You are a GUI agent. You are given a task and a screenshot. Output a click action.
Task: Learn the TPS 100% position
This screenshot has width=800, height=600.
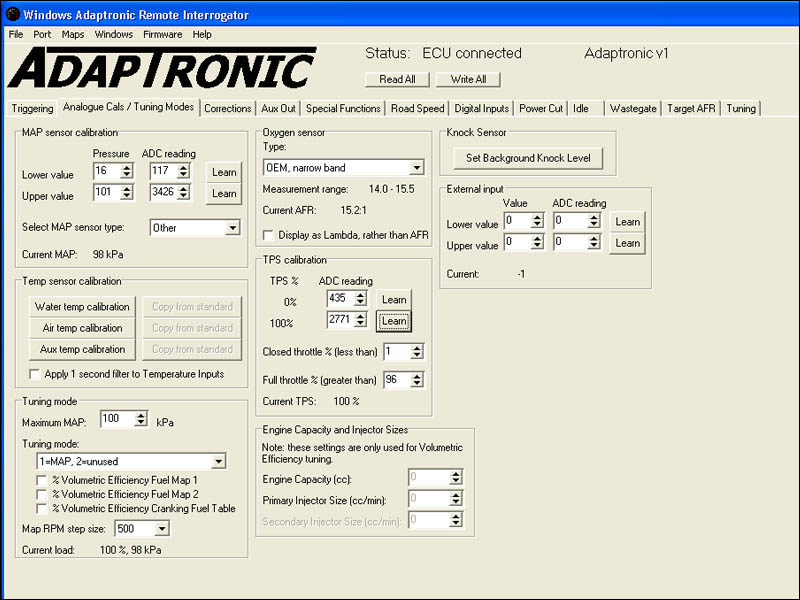[394, 321]
